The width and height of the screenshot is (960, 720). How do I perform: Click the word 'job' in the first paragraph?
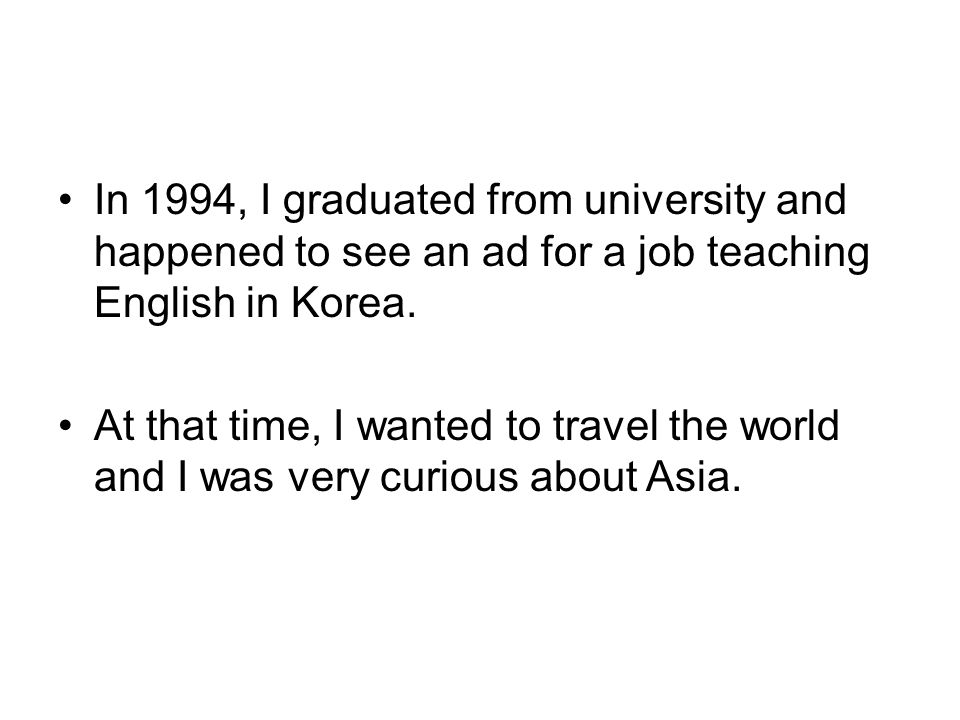[665, 255]
